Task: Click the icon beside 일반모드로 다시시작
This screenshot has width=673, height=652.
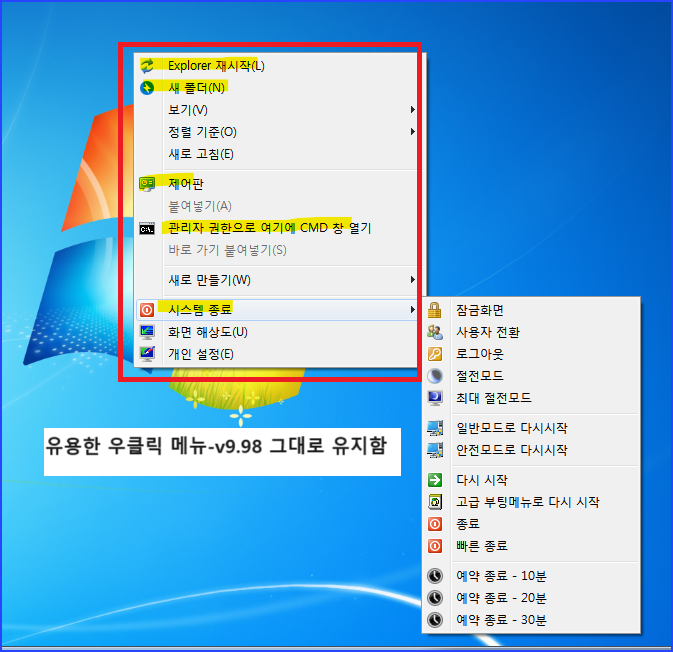Action: point(435,428)
